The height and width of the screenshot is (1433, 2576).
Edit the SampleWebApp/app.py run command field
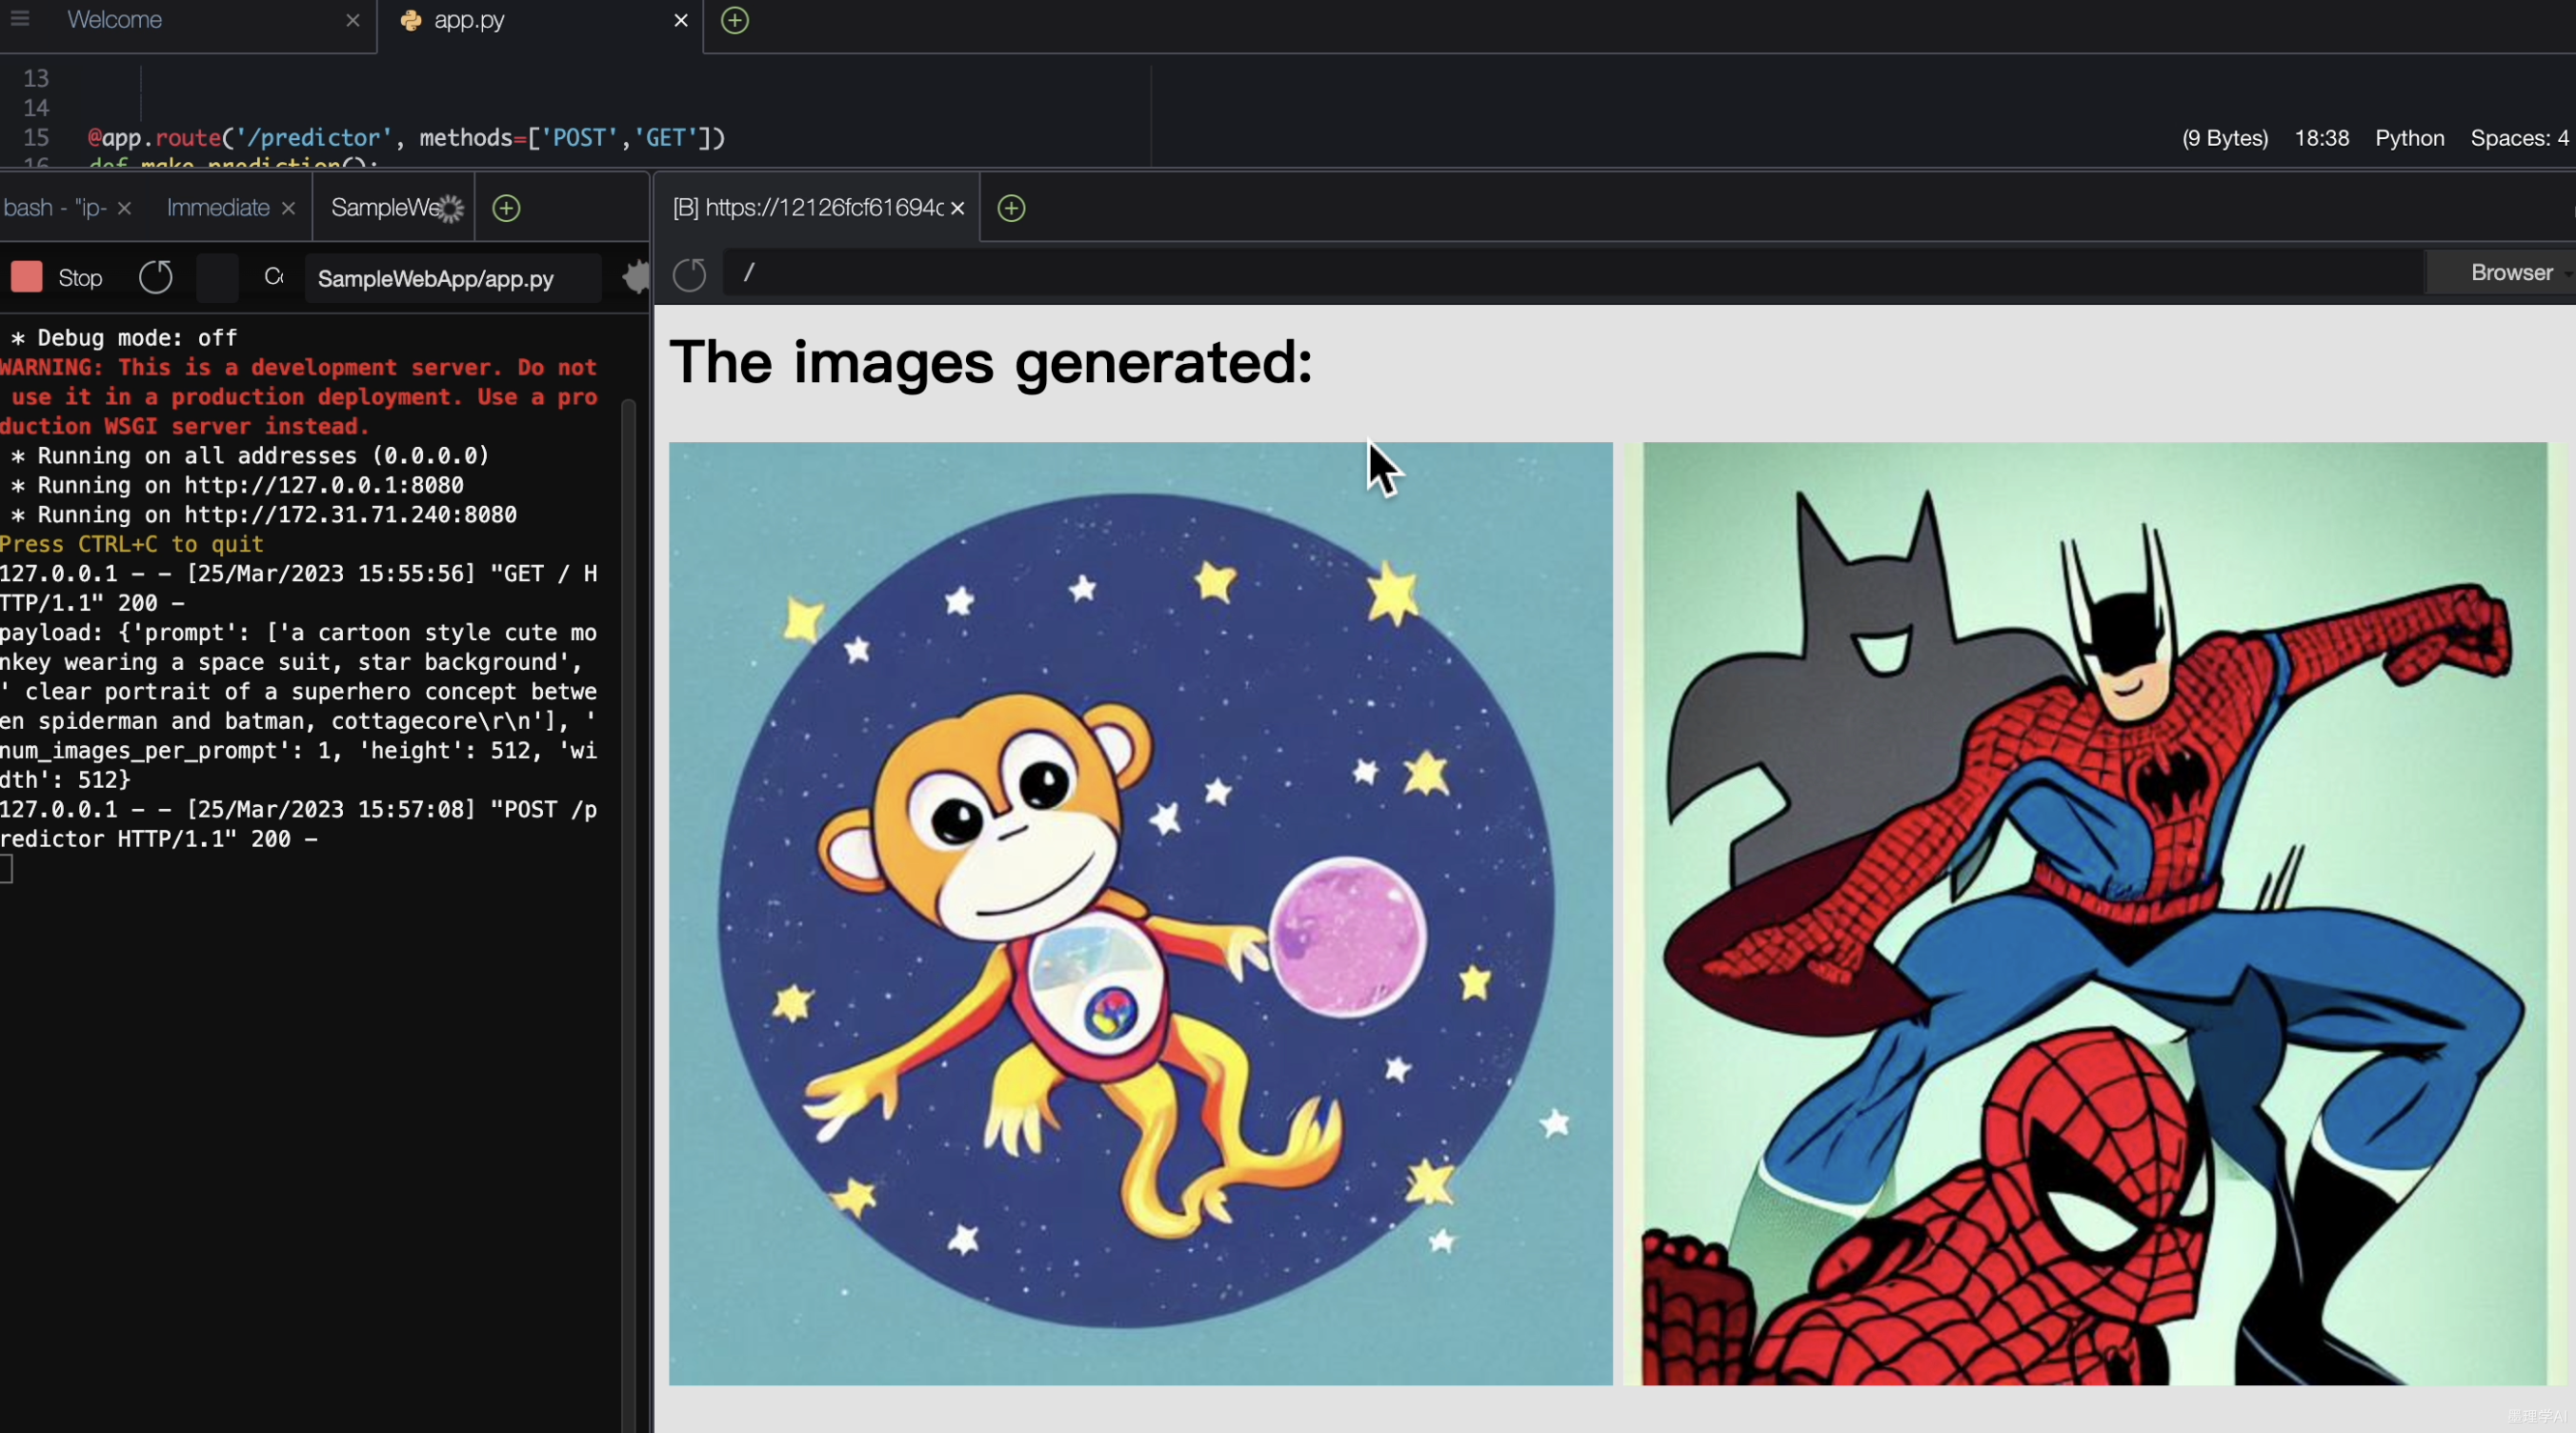(452, 278)
